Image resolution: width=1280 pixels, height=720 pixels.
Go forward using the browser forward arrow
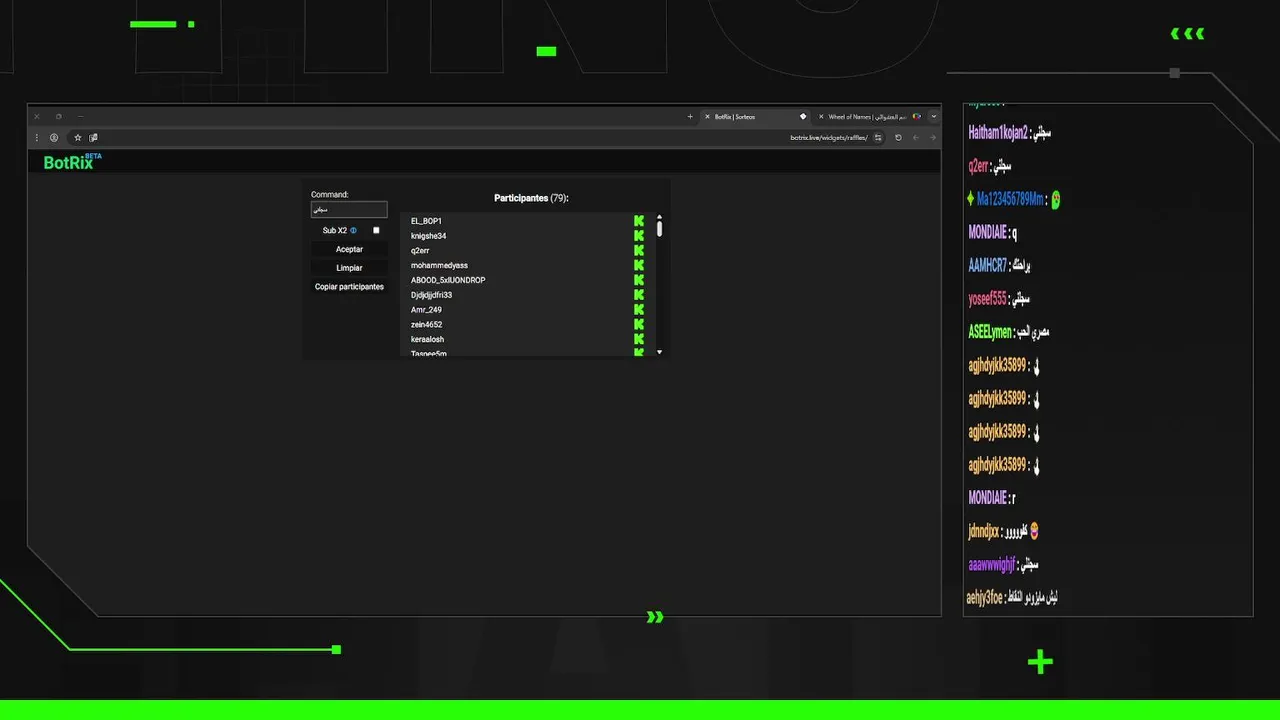[x=933, y=138]
